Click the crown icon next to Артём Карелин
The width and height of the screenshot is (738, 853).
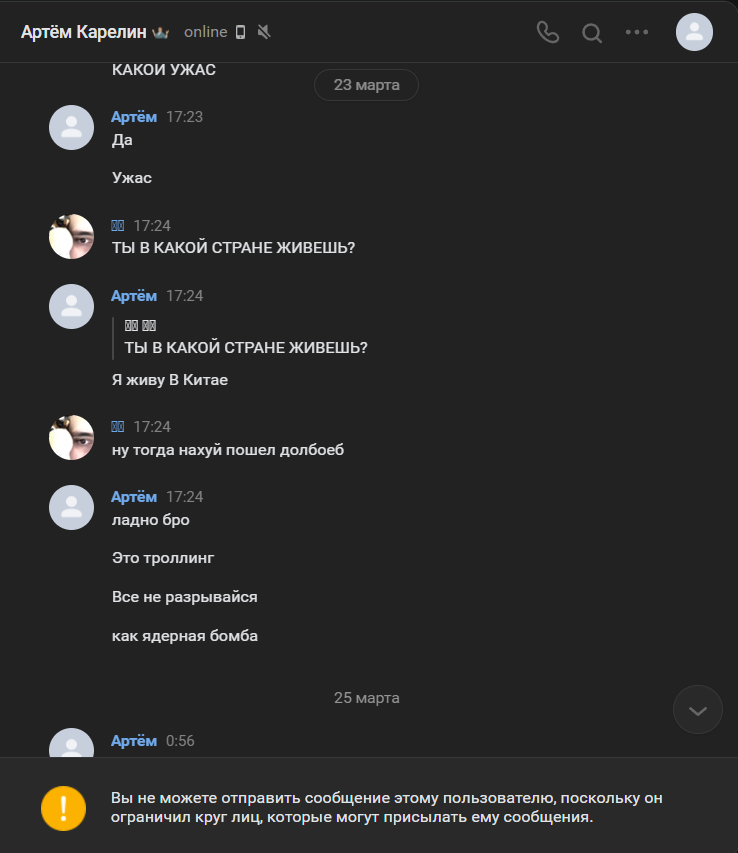[x=162, y=32]
